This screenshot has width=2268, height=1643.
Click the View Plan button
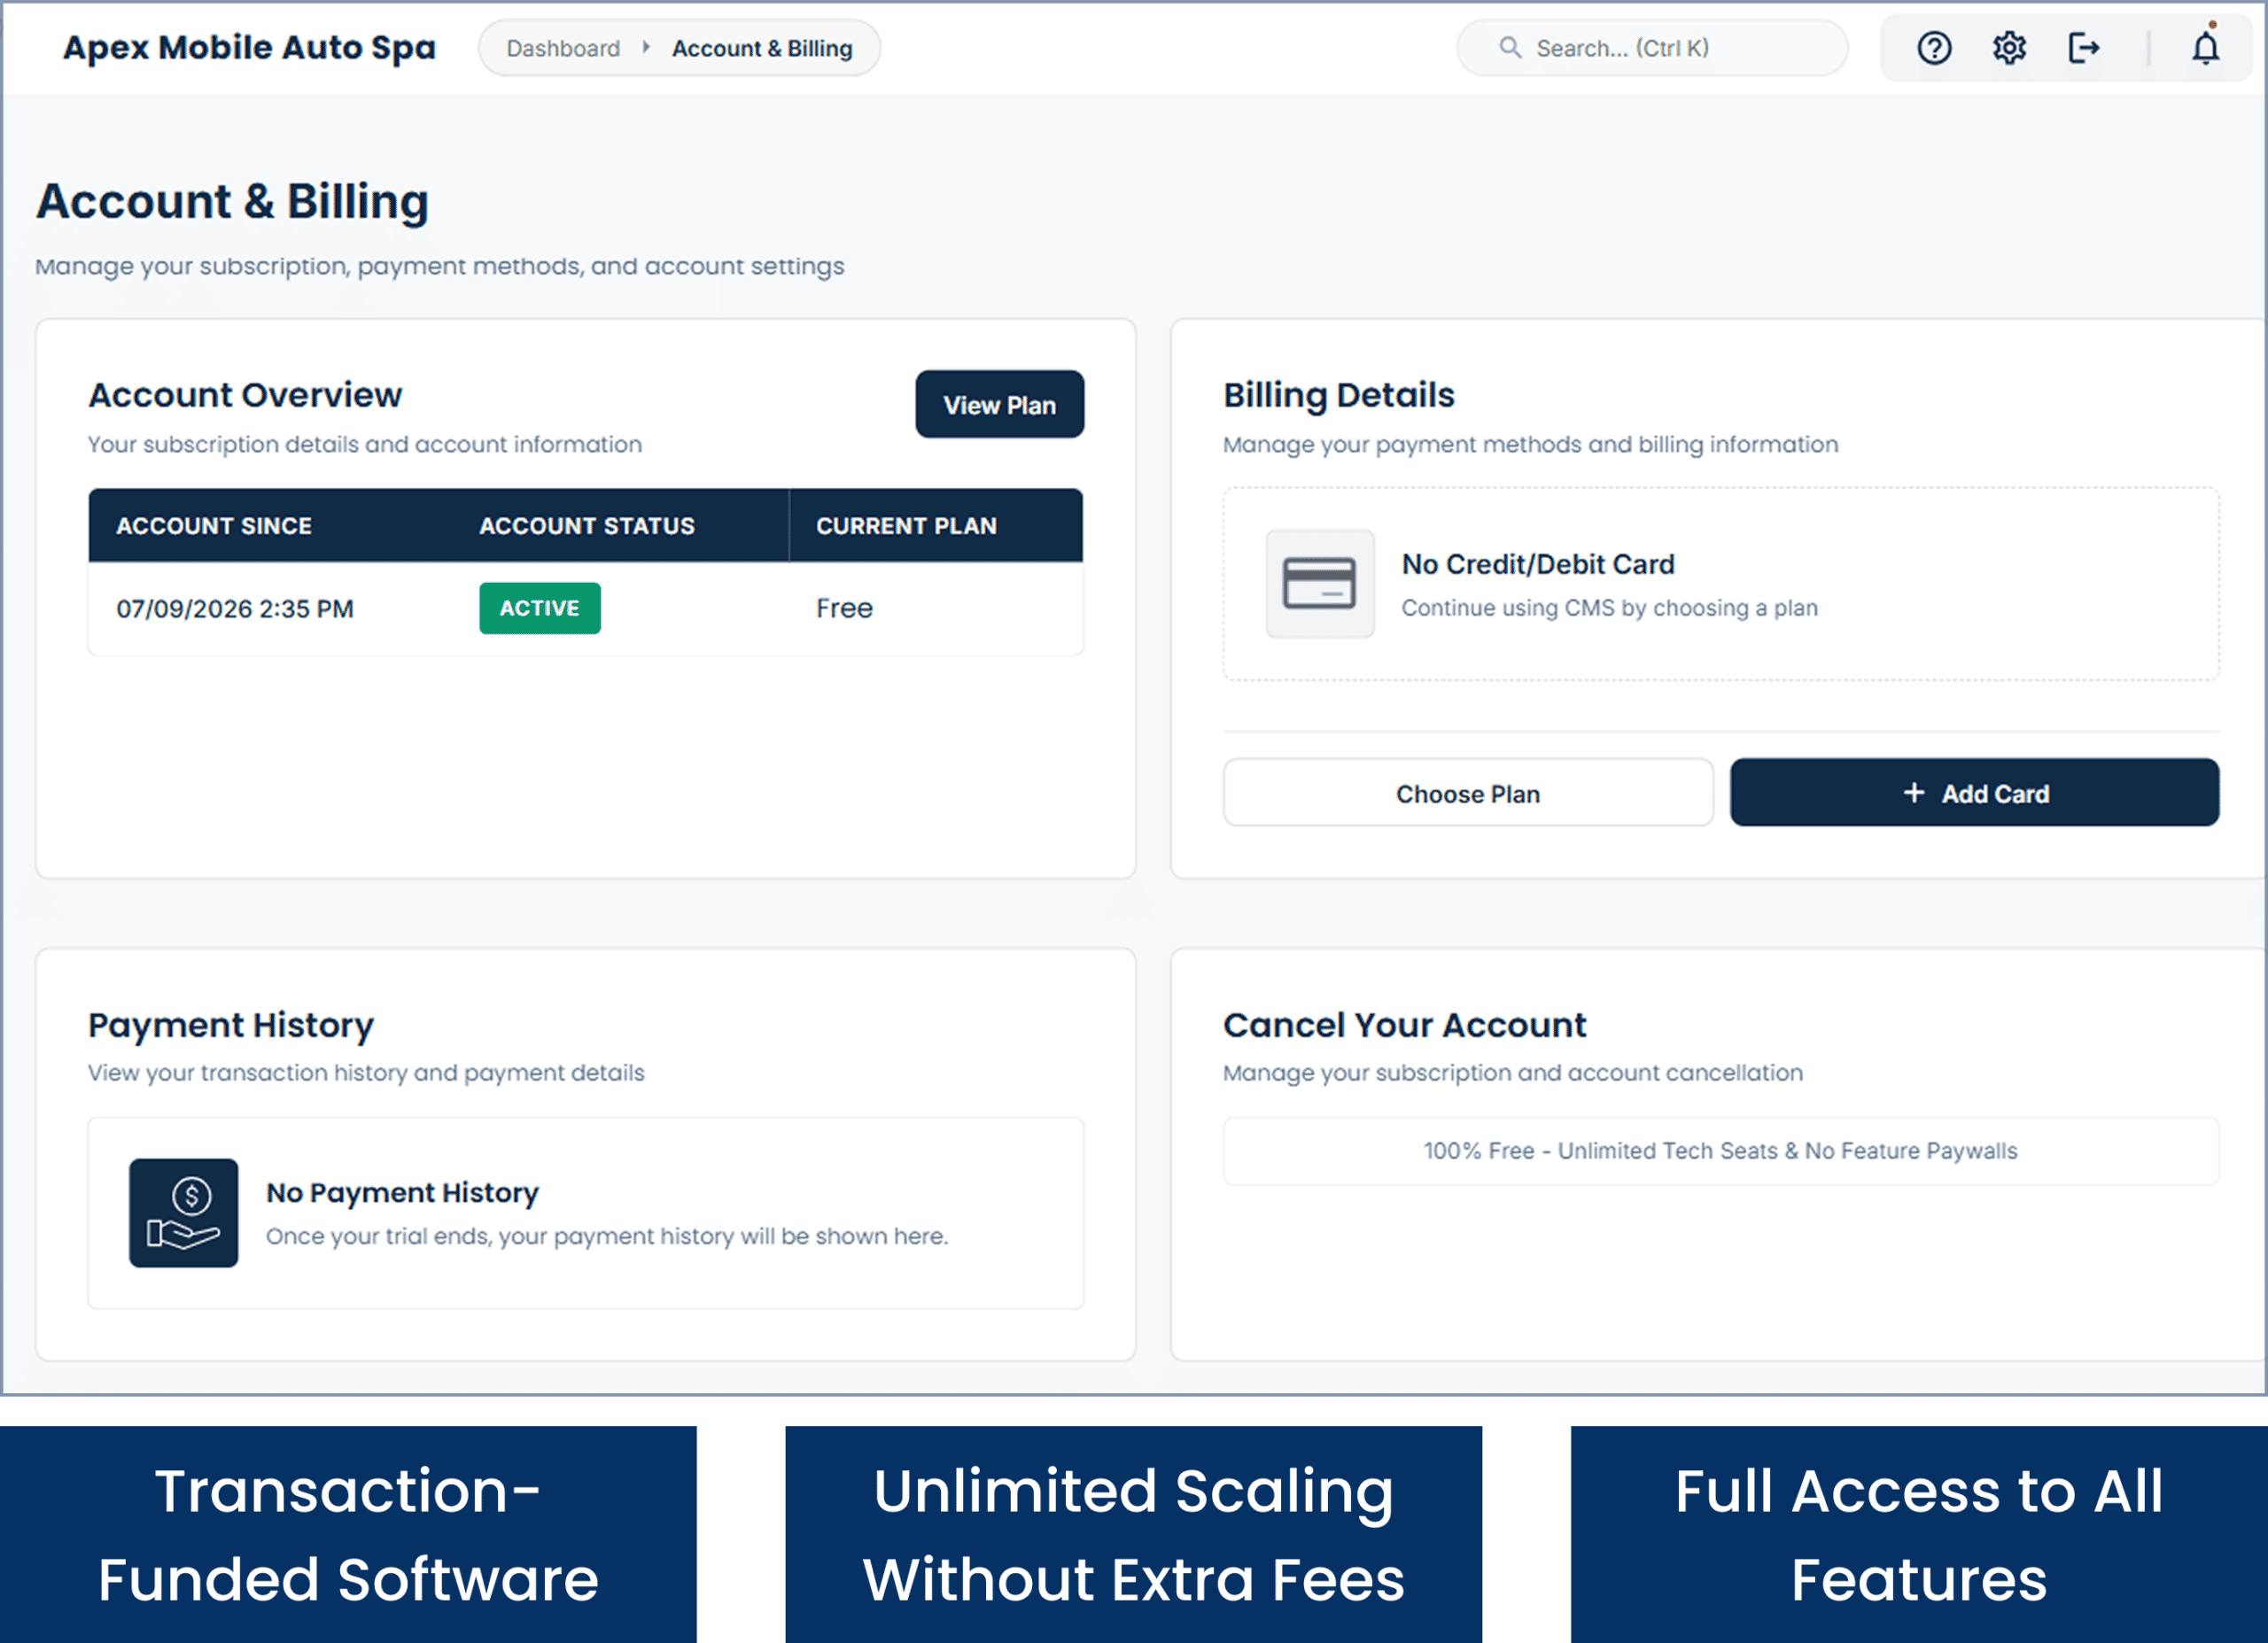pyautogui.click(x=999, y=404)
